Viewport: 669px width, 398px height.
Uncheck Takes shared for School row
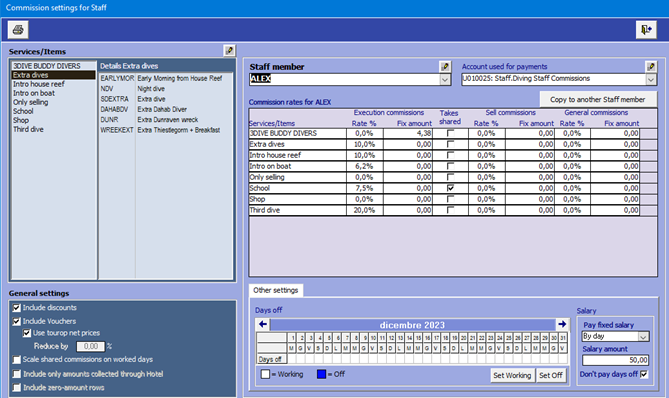tap(450, 188)
